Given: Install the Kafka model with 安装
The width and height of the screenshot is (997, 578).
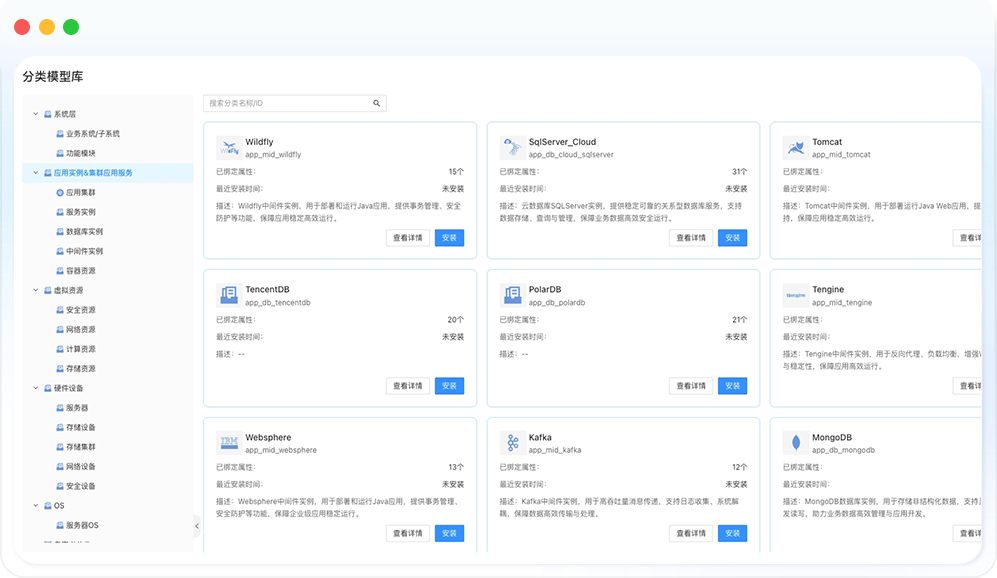Looking at the screenshot, I should 732,533.
